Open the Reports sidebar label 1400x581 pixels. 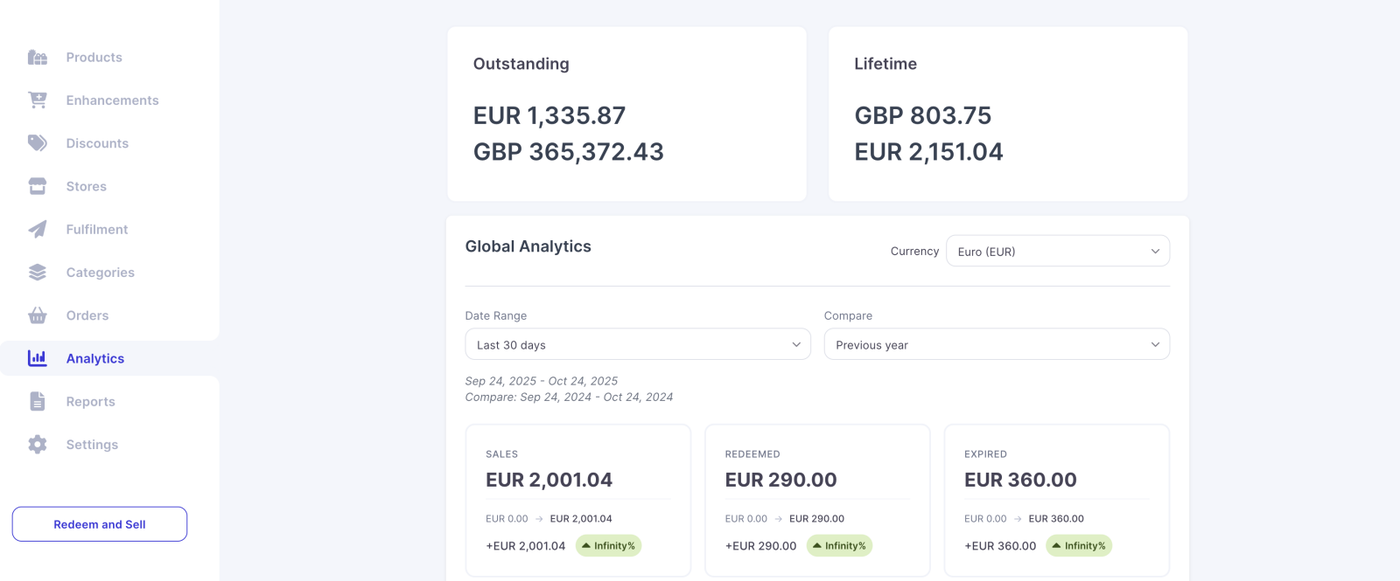pyautogui.click(x=90, y=401)
